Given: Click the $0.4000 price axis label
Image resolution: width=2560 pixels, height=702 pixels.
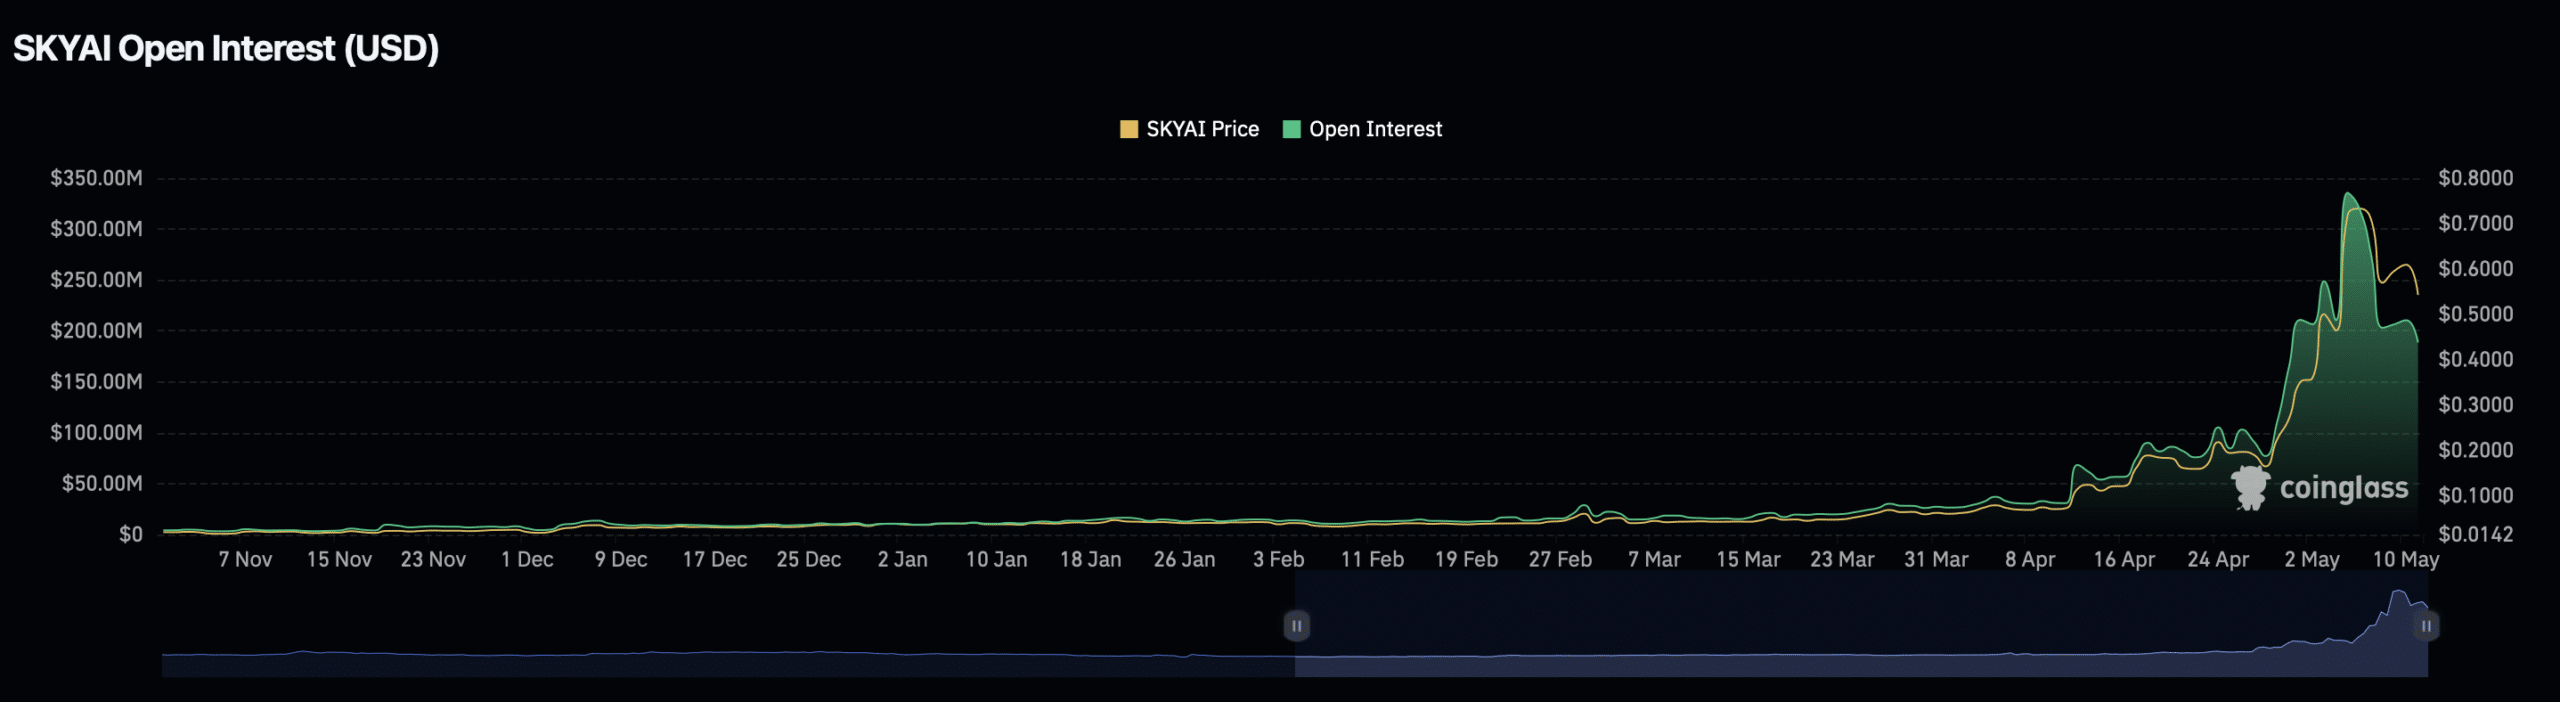Looking at the screenshot, I should 2475,359.
